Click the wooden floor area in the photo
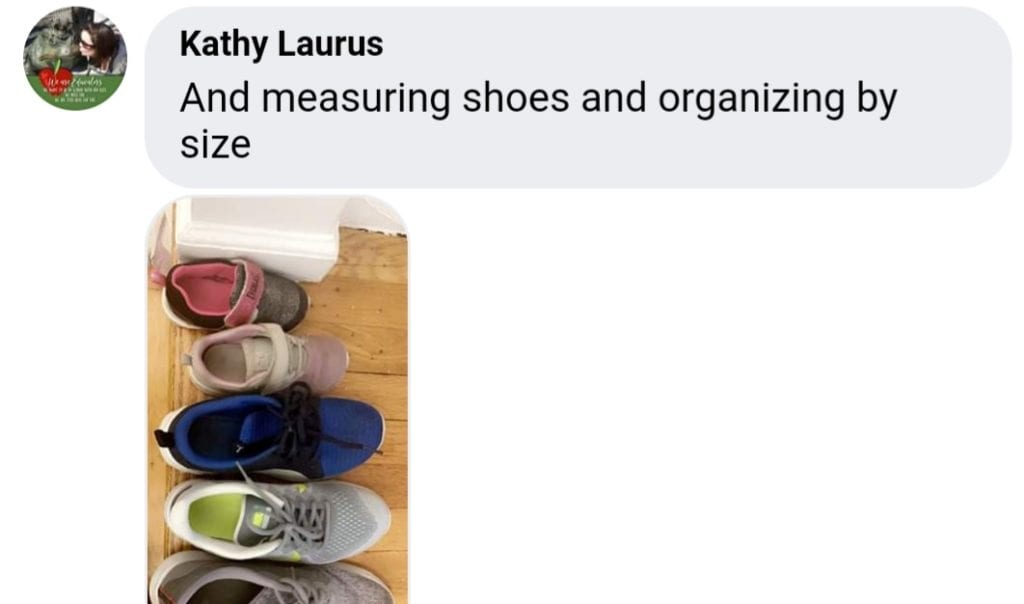 (x=376, y=313)
